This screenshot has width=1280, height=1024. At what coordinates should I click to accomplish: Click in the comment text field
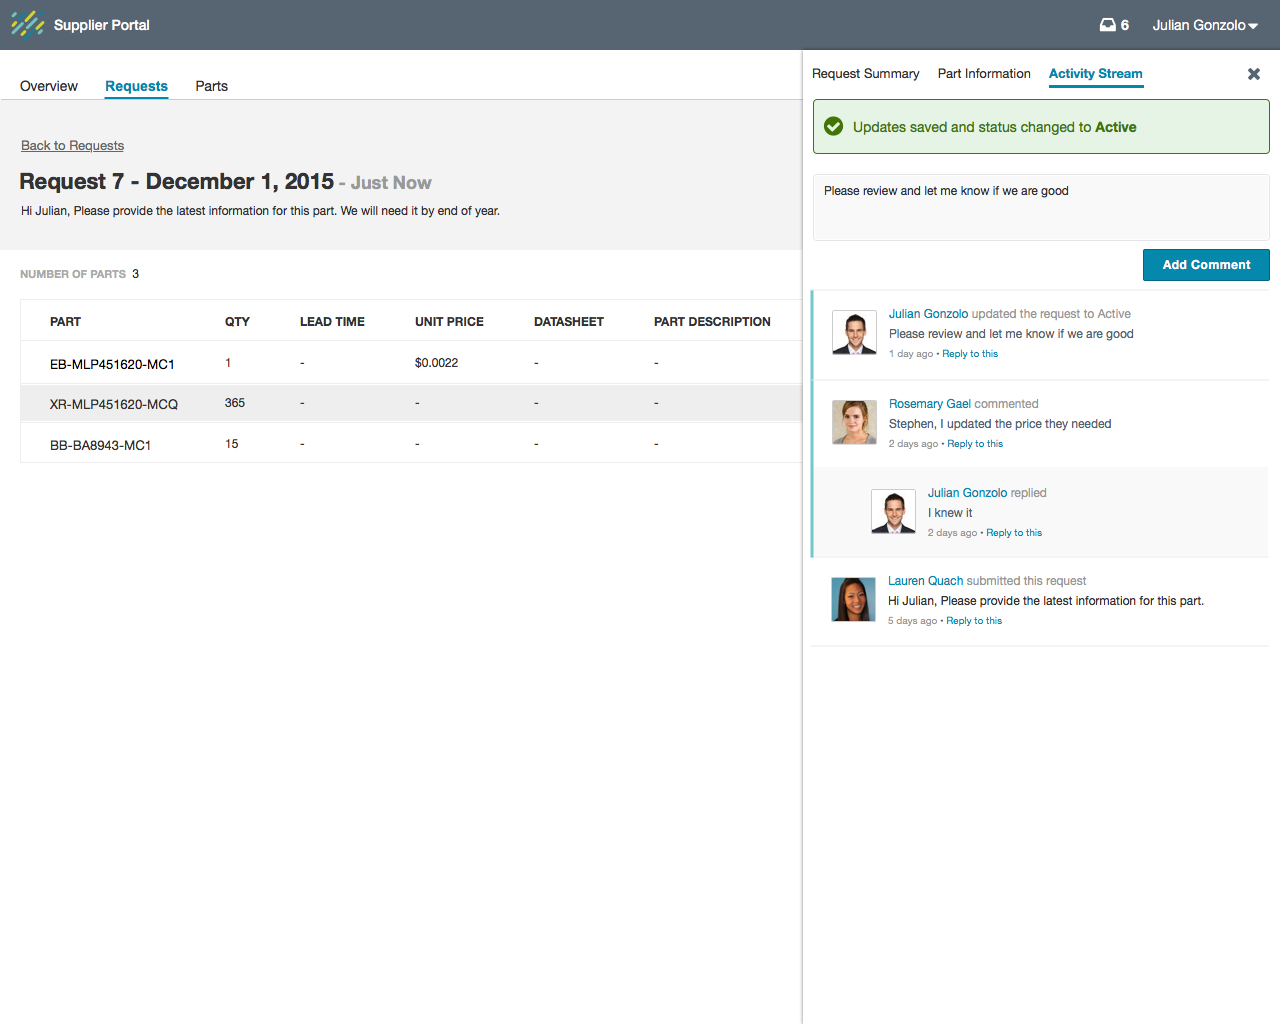point(1040,208)
